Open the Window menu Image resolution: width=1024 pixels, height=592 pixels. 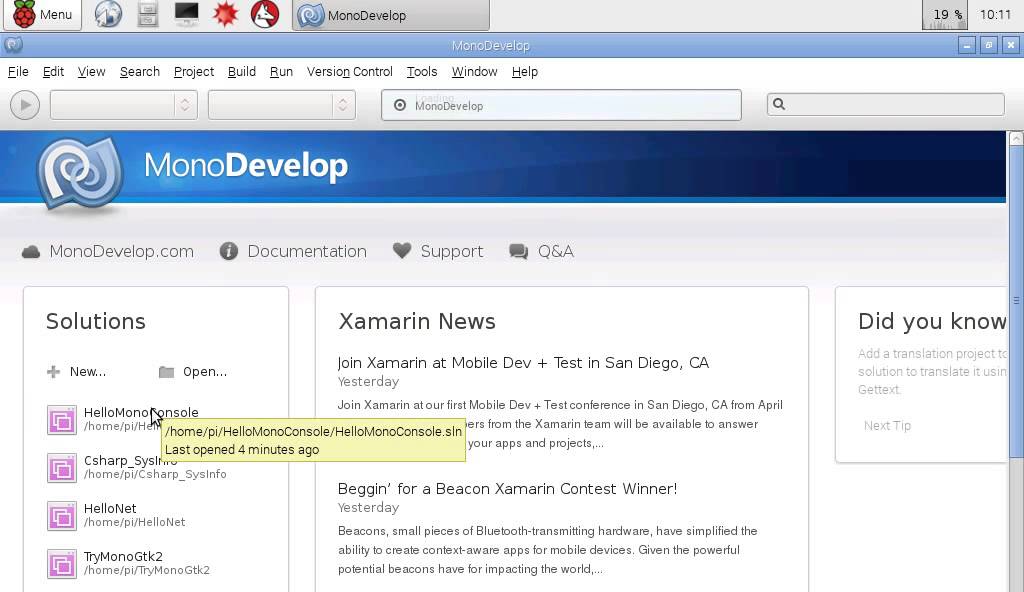coord(475,72)
